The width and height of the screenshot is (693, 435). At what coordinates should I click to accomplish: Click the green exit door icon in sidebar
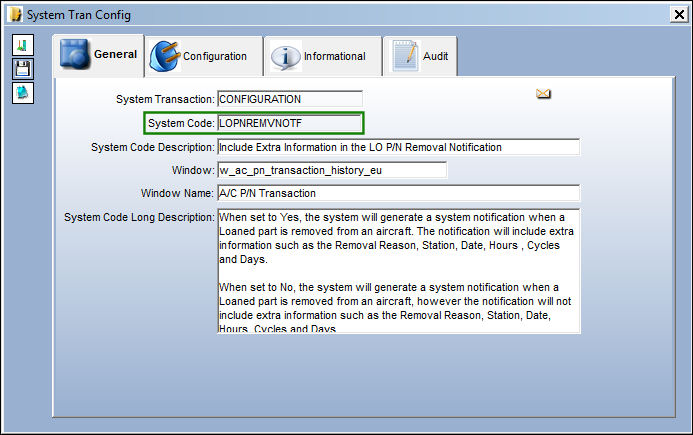(x=23, y=45)
